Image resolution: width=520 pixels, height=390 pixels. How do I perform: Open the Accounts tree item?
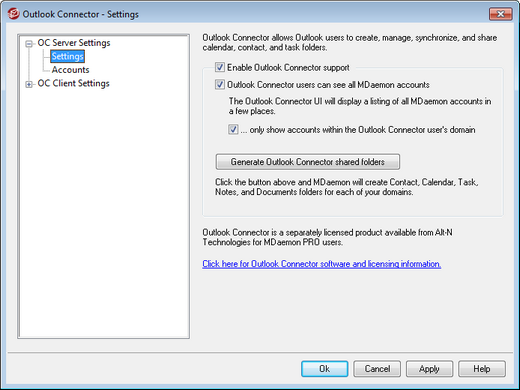(x=70, y=70)
